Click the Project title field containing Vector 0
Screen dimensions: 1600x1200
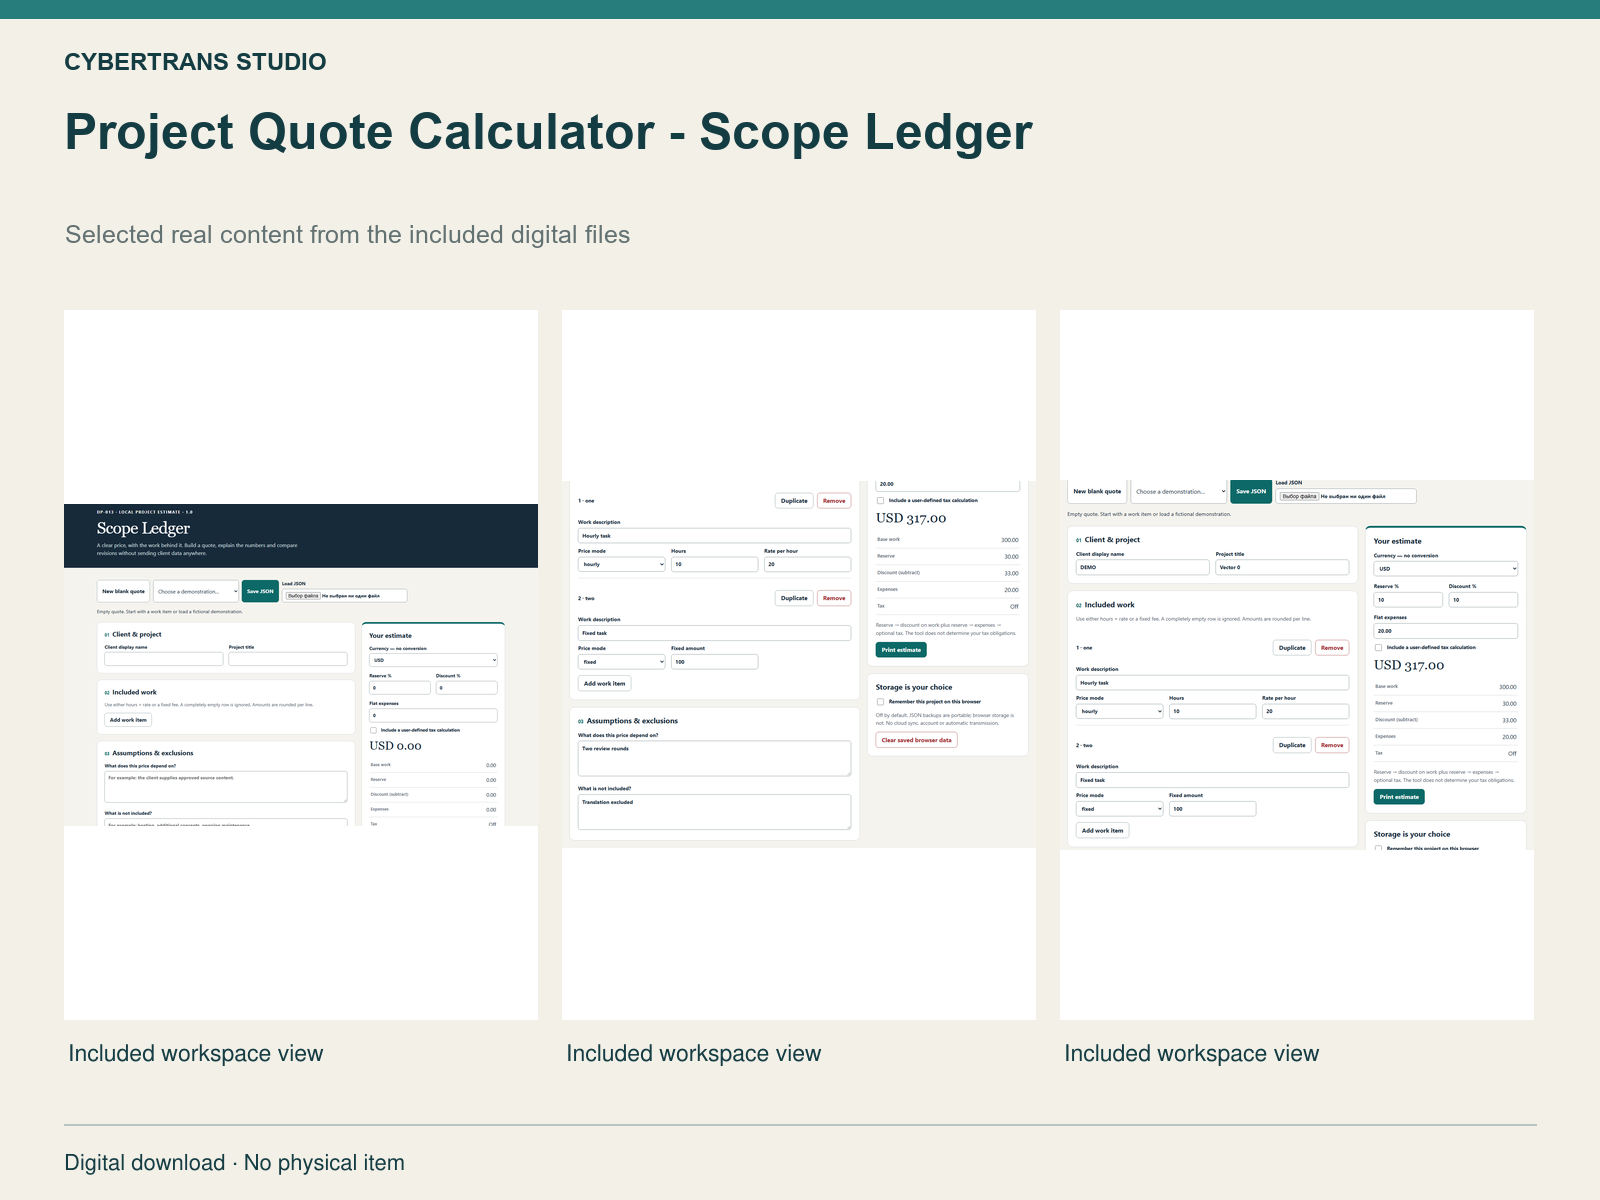(x=1283, y=567)
